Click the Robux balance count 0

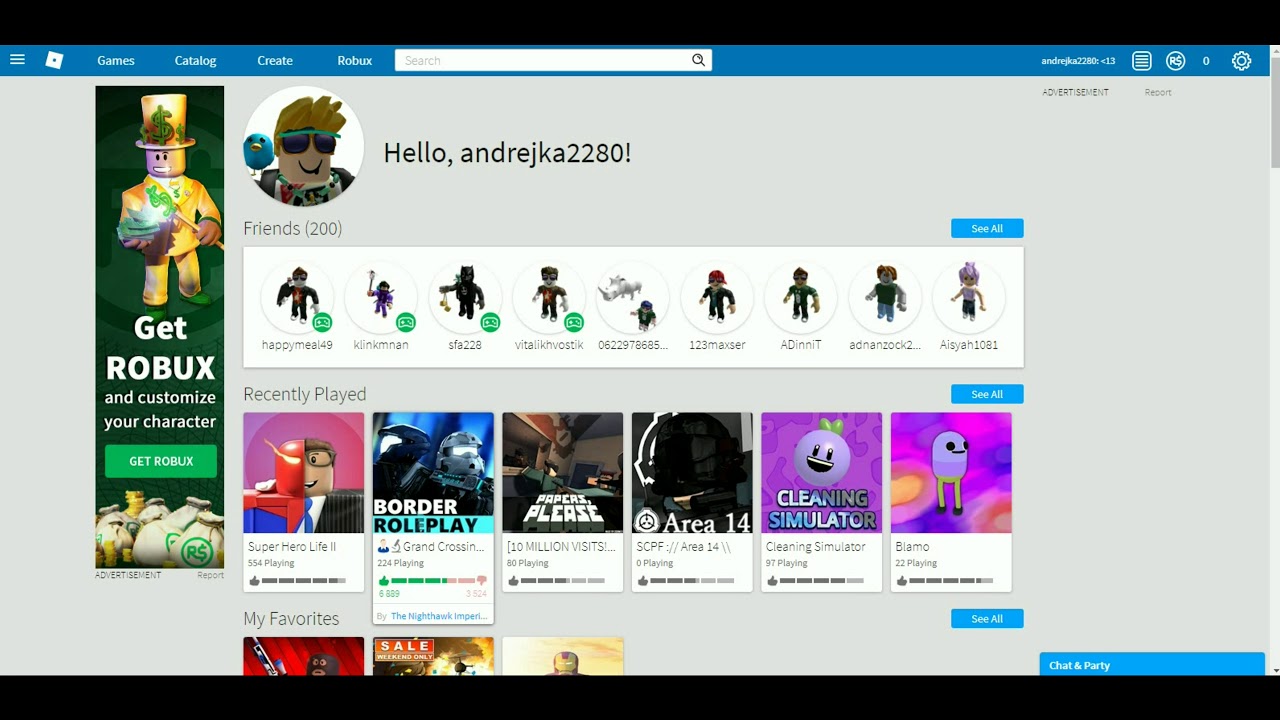pyautogui.click(x=1206, y=61)
